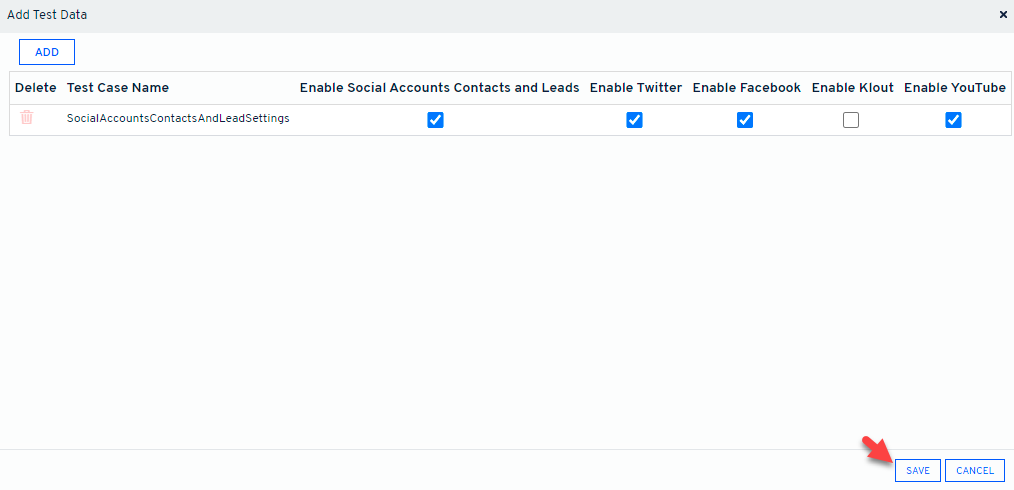Check the Enable Klout checkbox
The width and height of the screenshot is (1014, 490).
[x=851, y=120]
